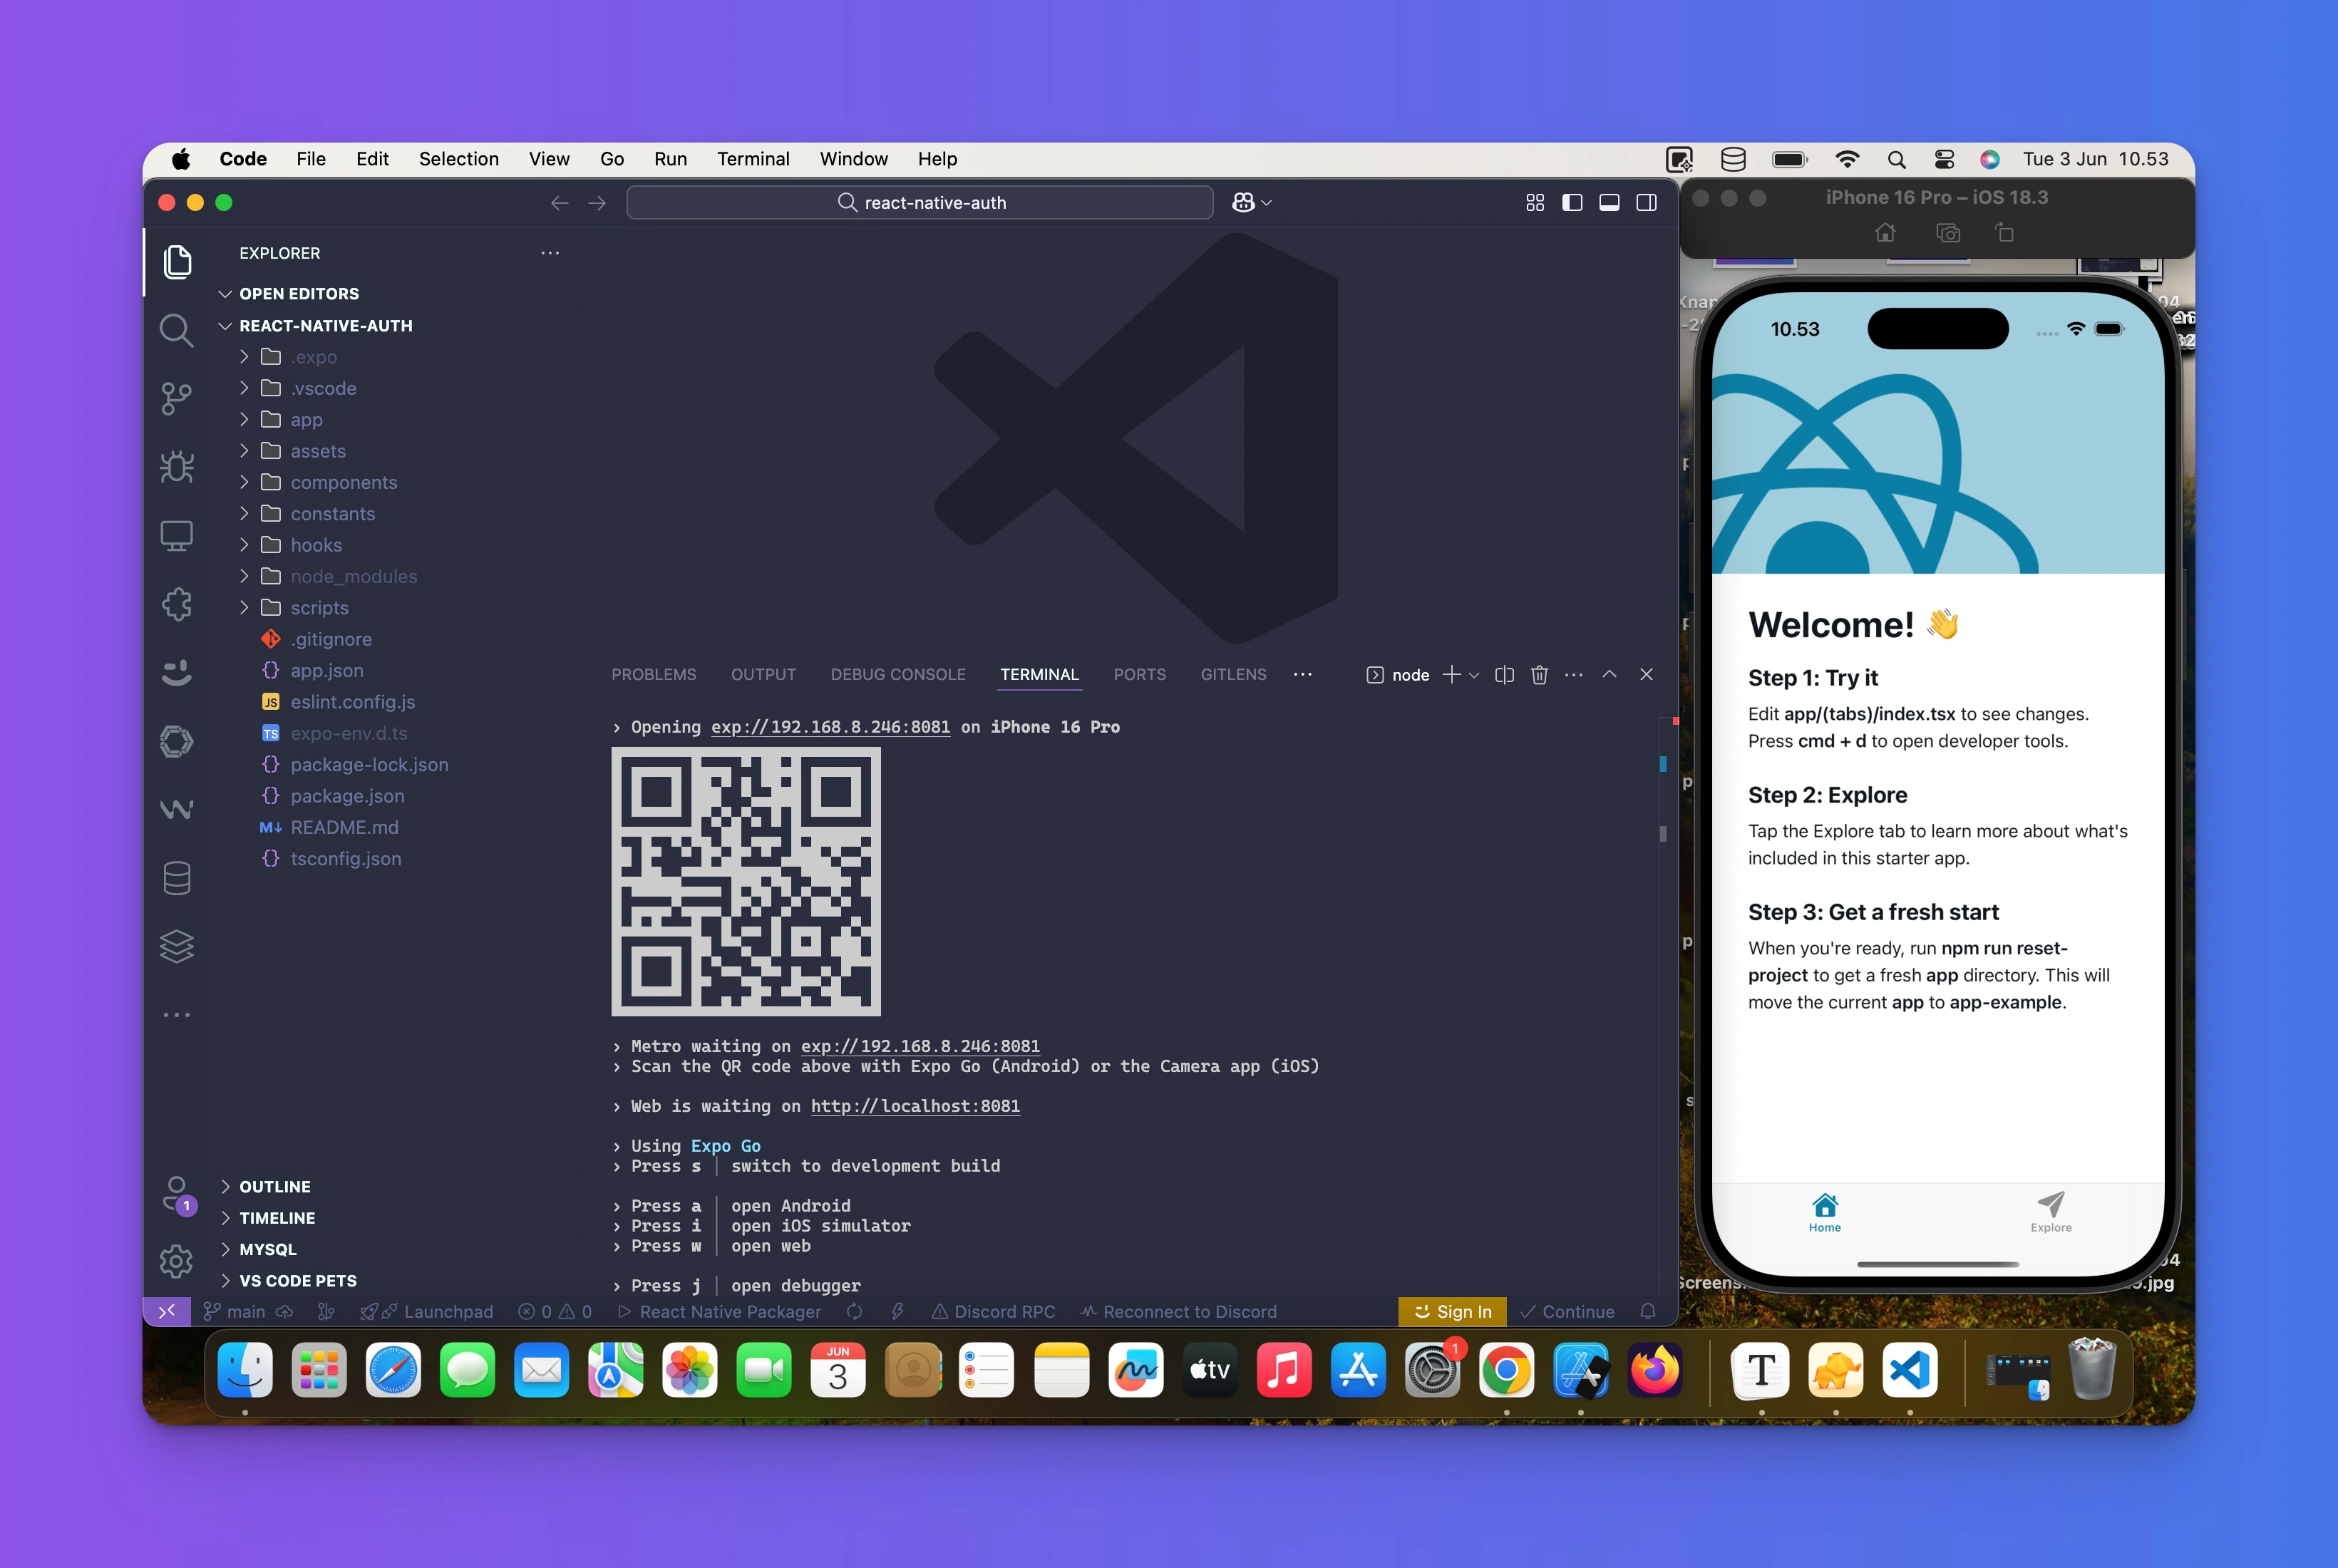Click Reconnect to Discord status item
Viewport: 2338px width, 1568px height.
coord(1178,1311)
